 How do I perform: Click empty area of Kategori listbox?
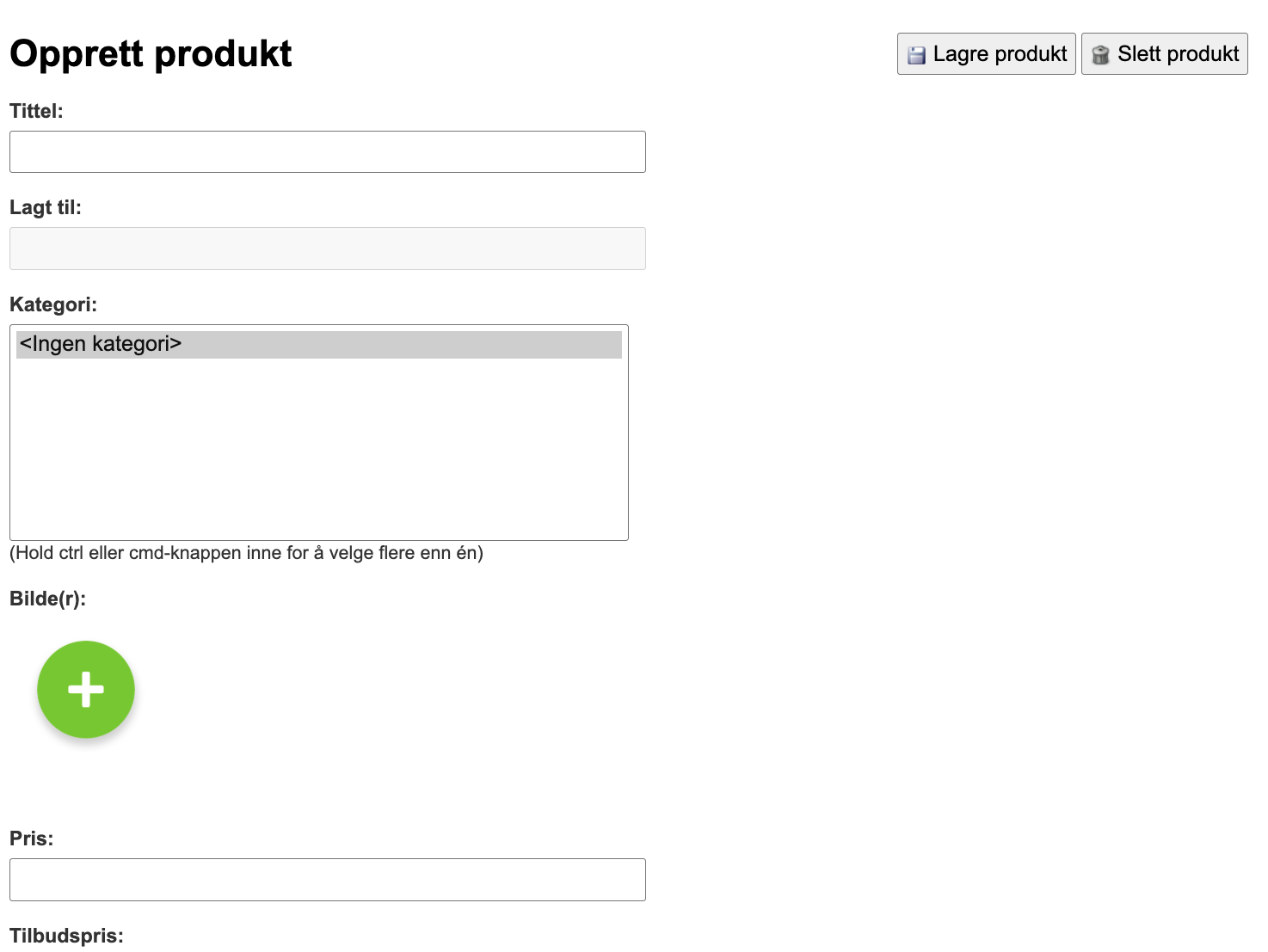point(319,450)
